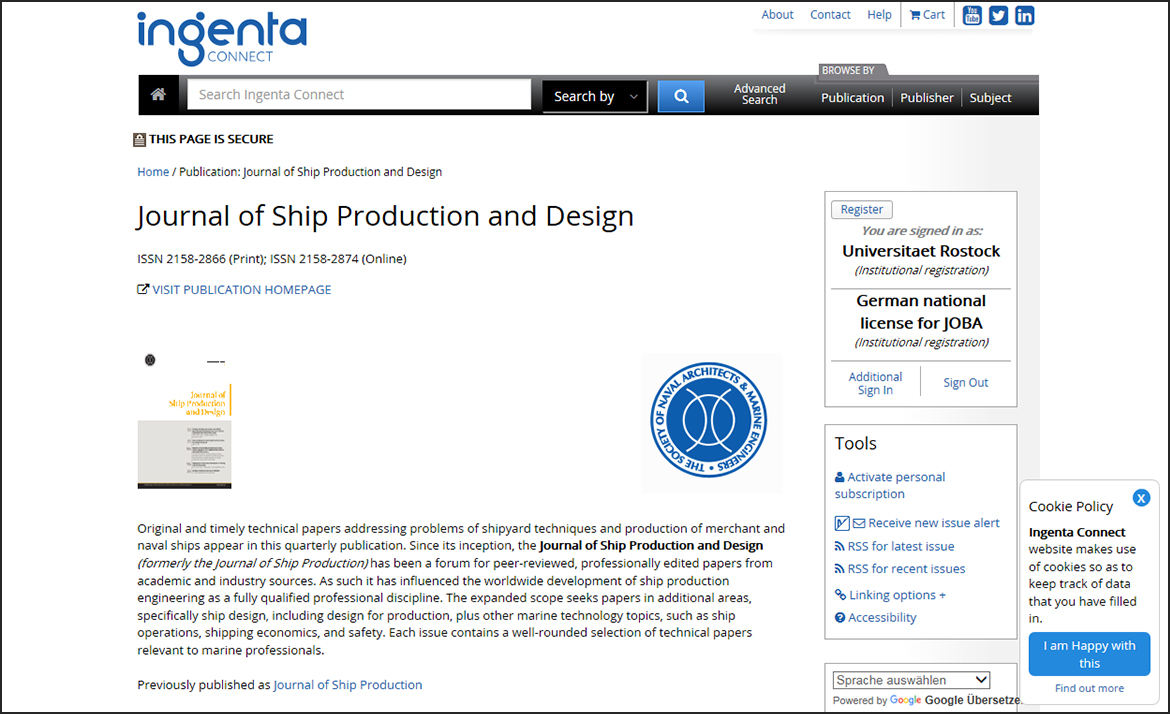Click the Register button

862,210
